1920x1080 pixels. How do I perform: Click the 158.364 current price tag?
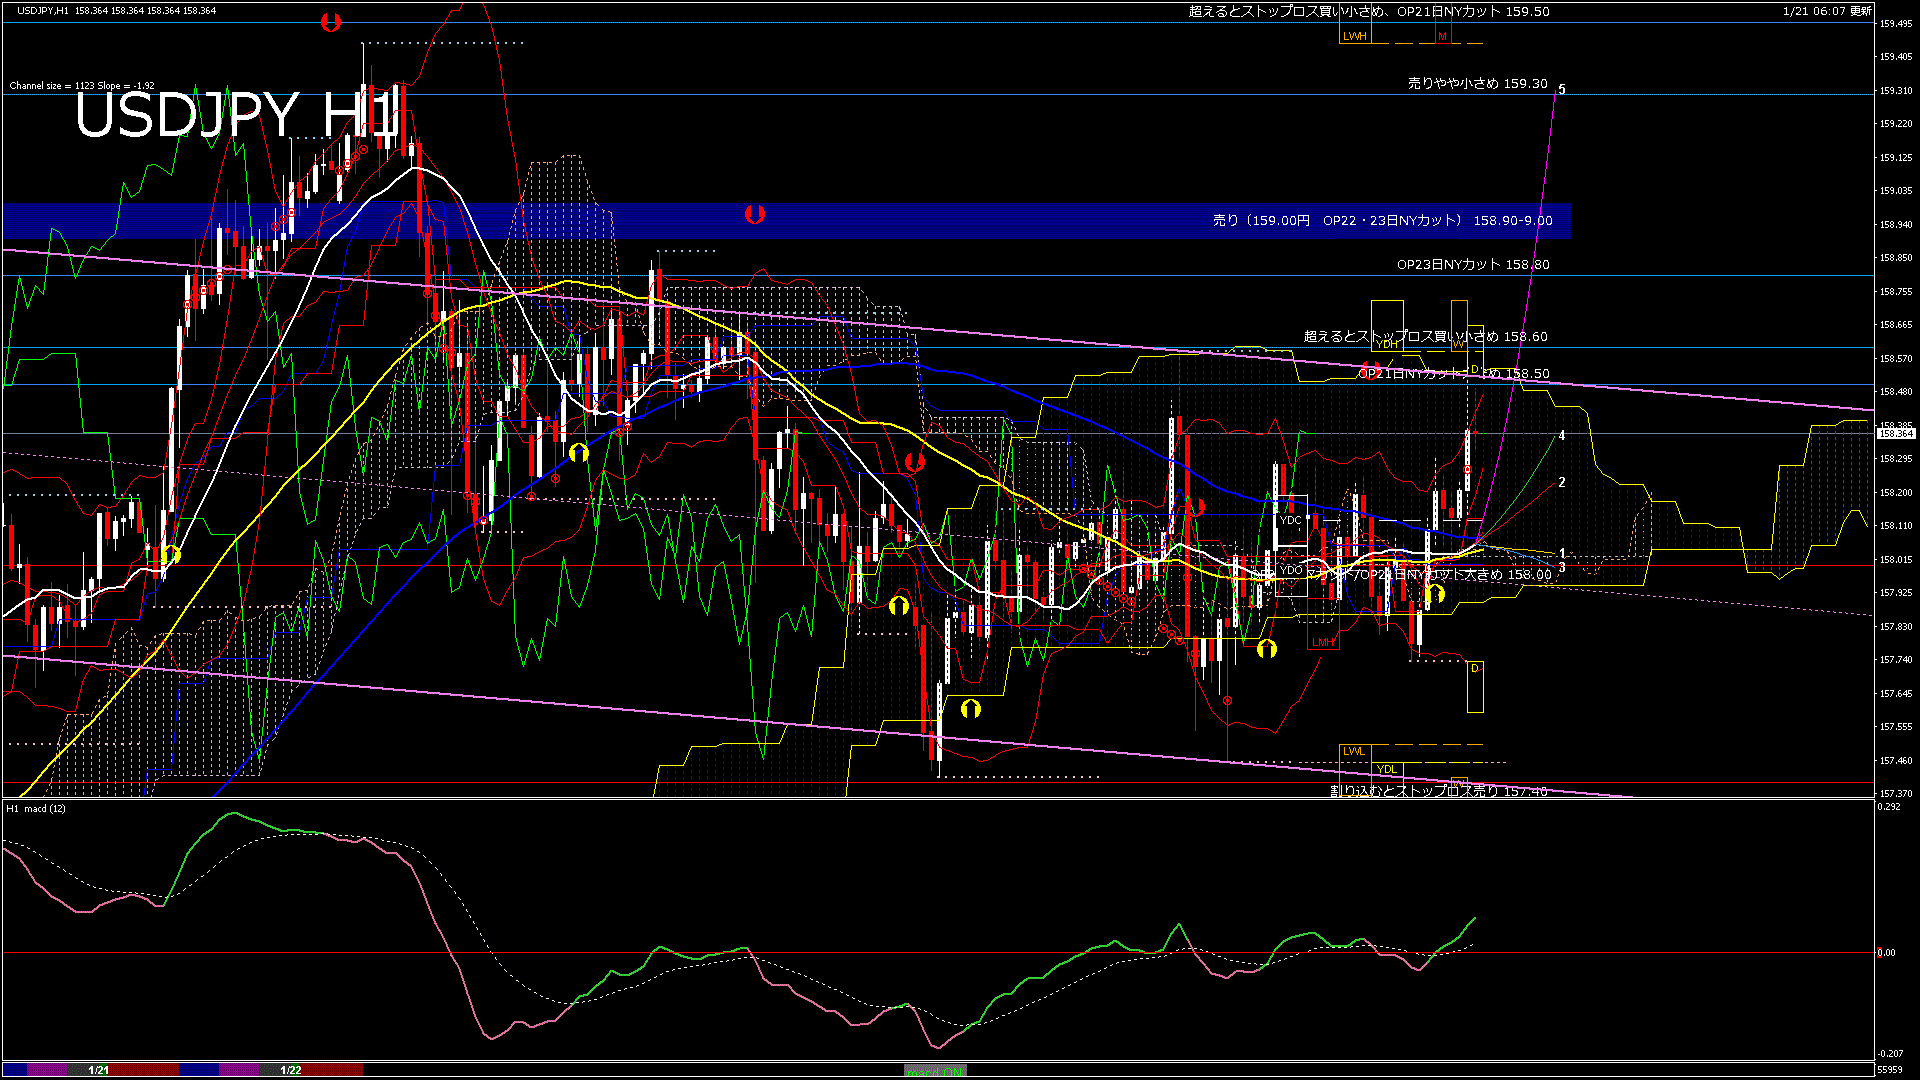point(1897,434)
